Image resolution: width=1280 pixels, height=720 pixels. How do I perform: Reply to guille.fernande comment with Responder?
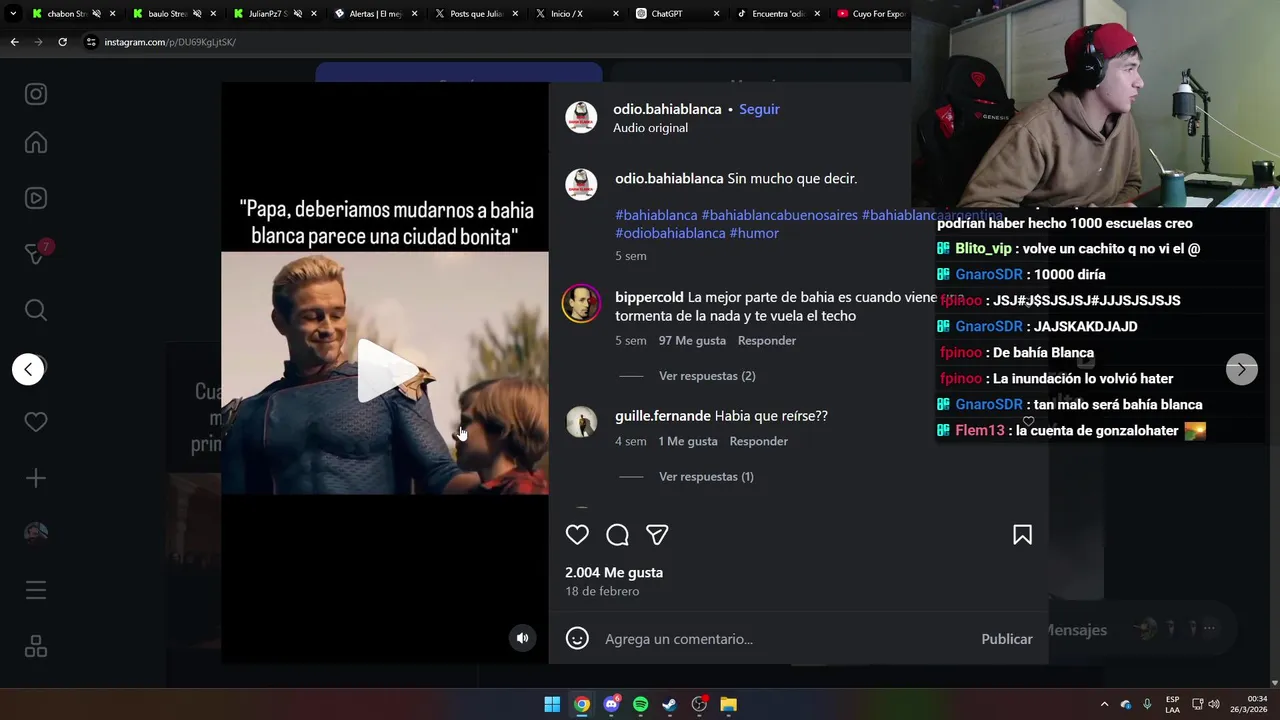(759, 441)
